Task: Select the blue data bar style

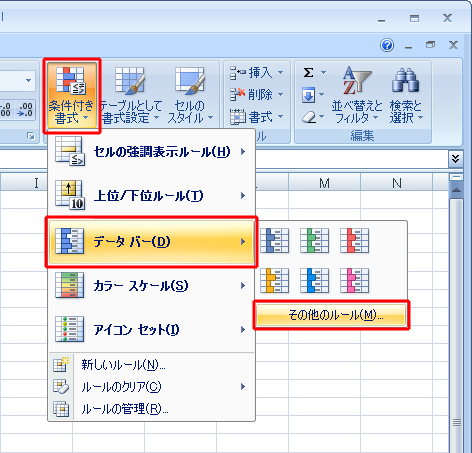Action: tap(274, 240)
